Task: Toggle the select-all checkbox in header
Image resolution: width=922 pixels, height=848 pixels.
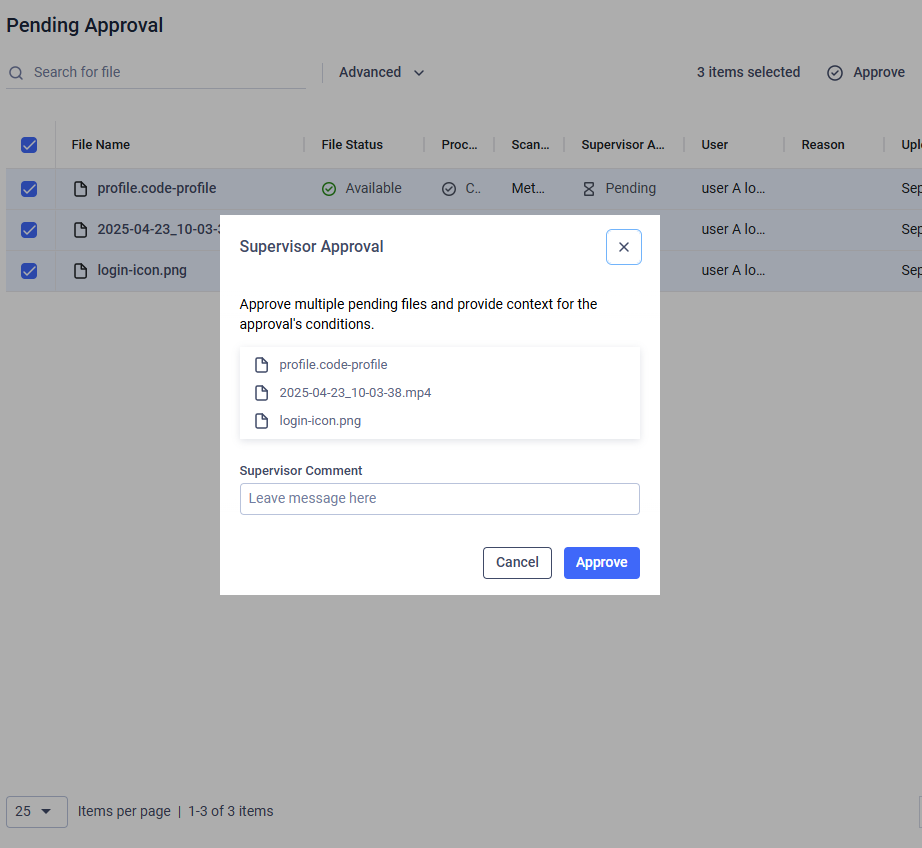Action: 29,145
